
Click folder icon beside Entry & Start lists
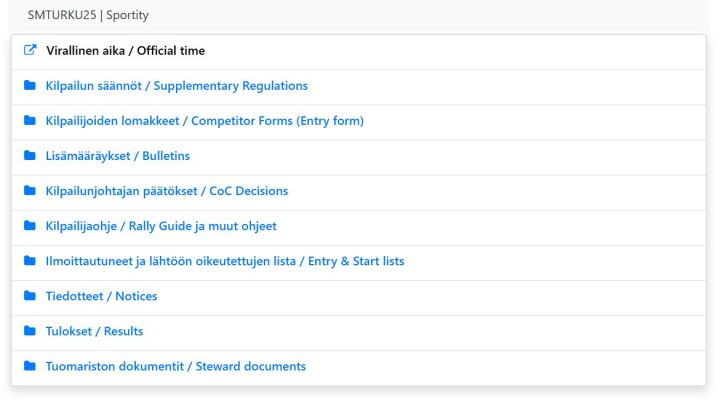(29, 261)
